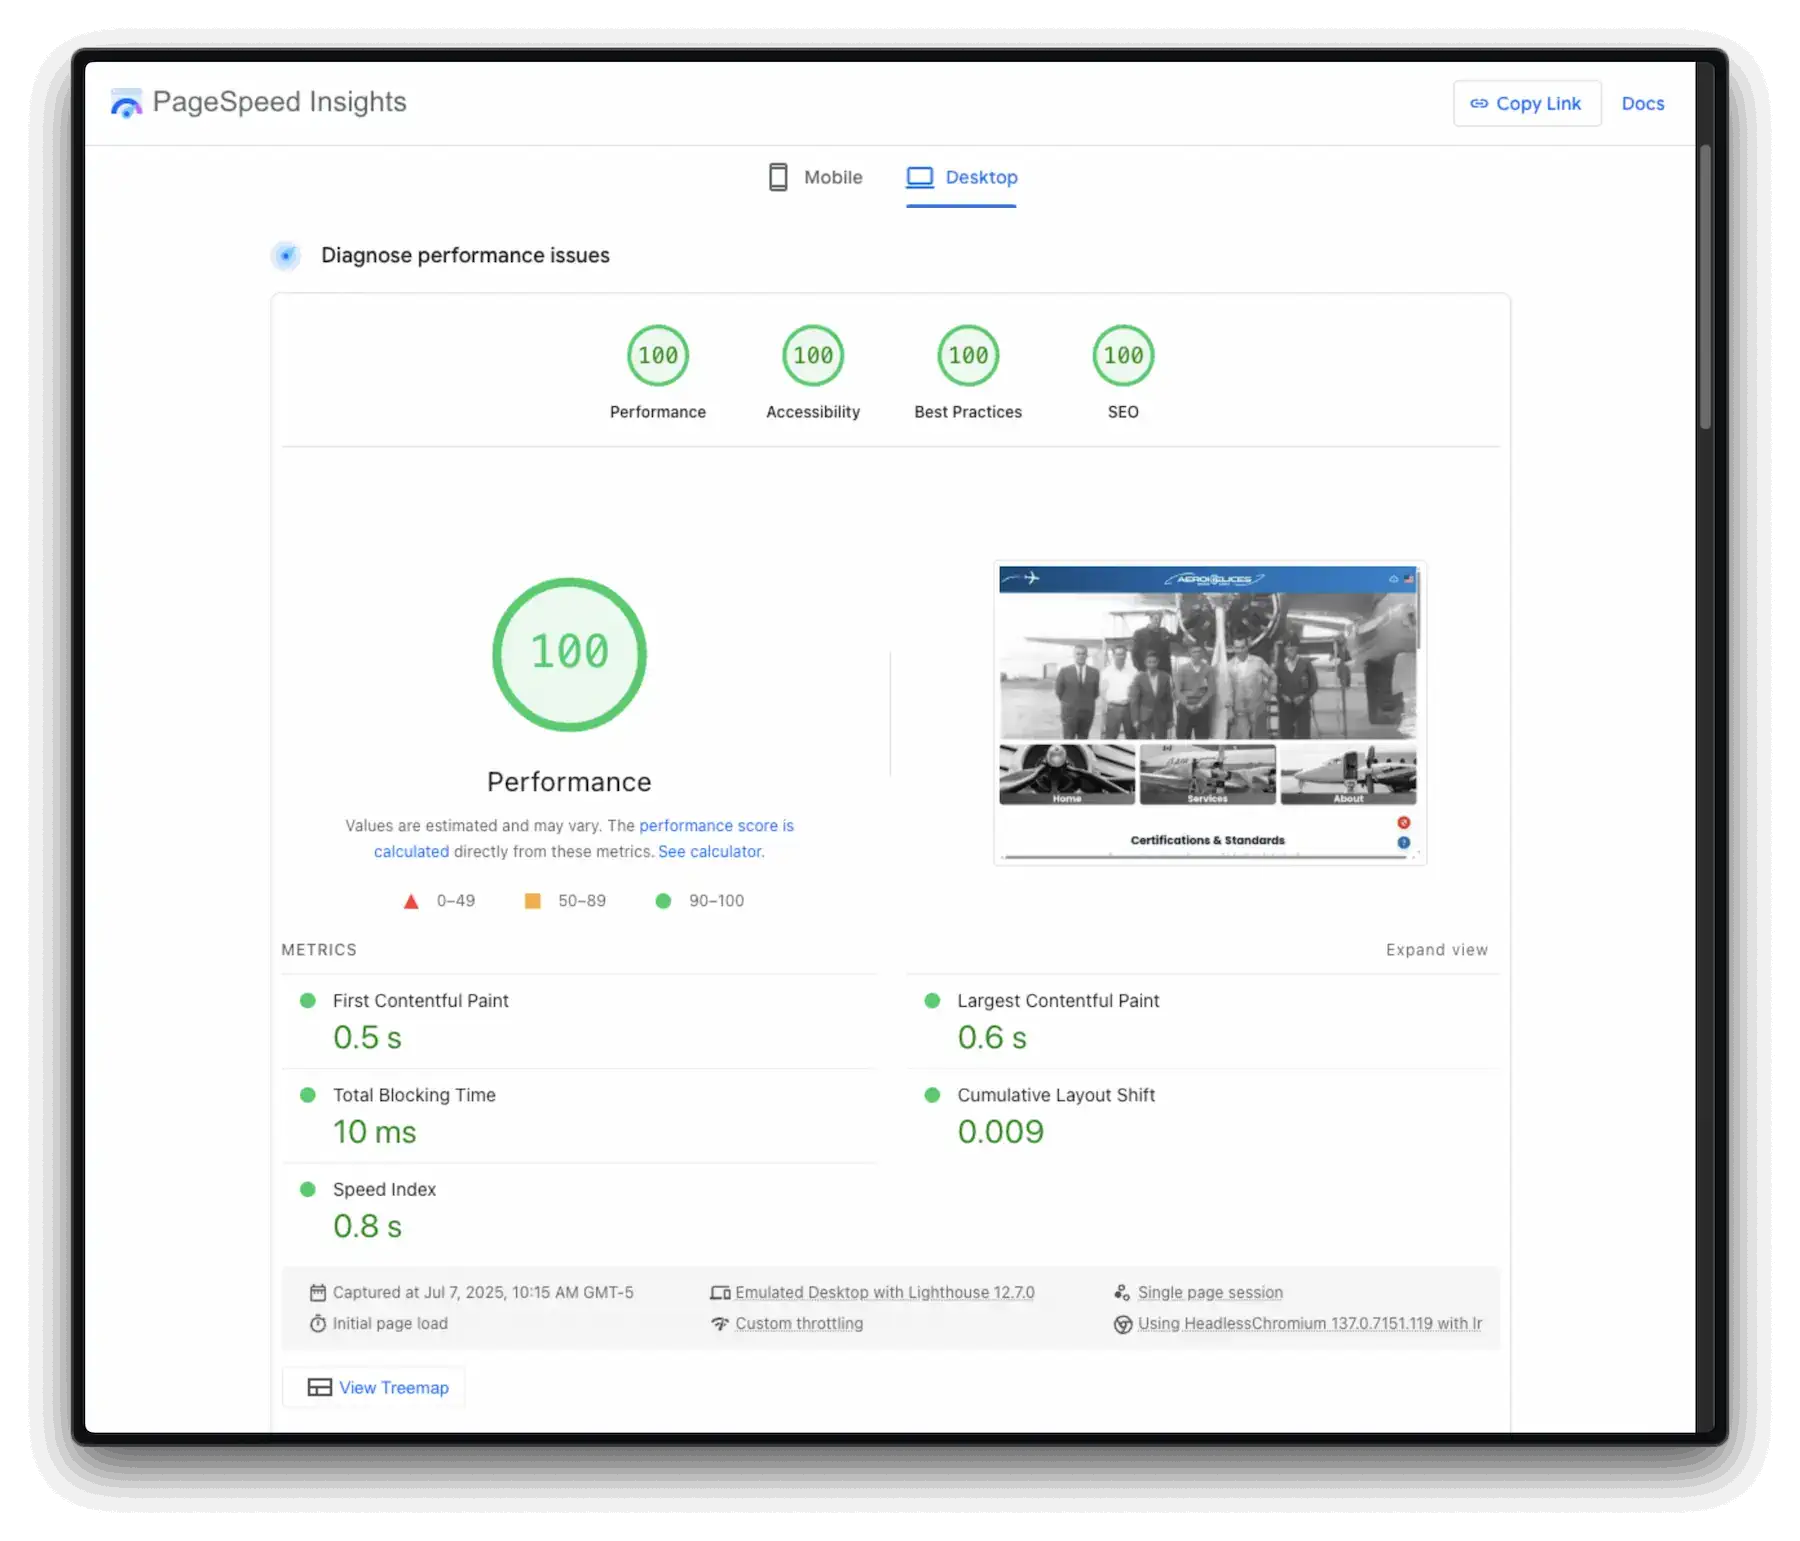The height and width of the screenshot is (1541, 1800).
Task: Open the Docs link
Action: (x=1642, y=104)
